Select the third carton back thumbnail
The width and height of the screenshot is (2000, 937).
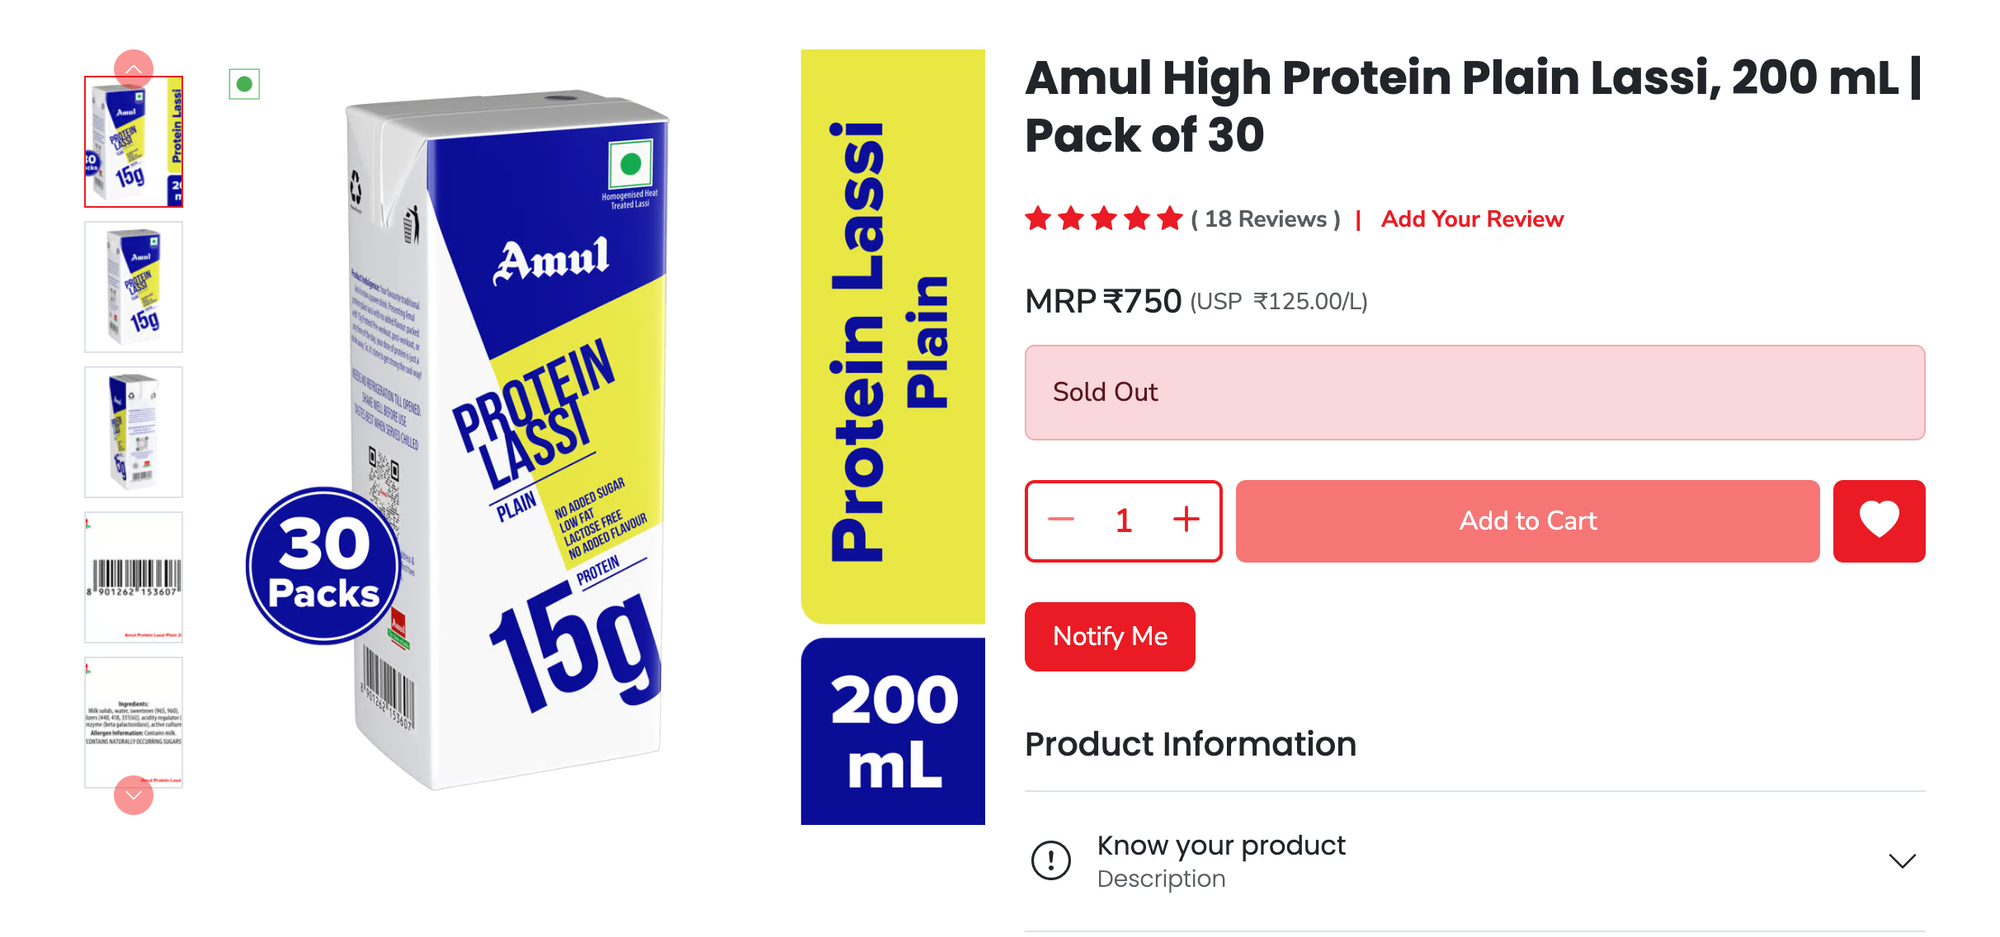134,432
